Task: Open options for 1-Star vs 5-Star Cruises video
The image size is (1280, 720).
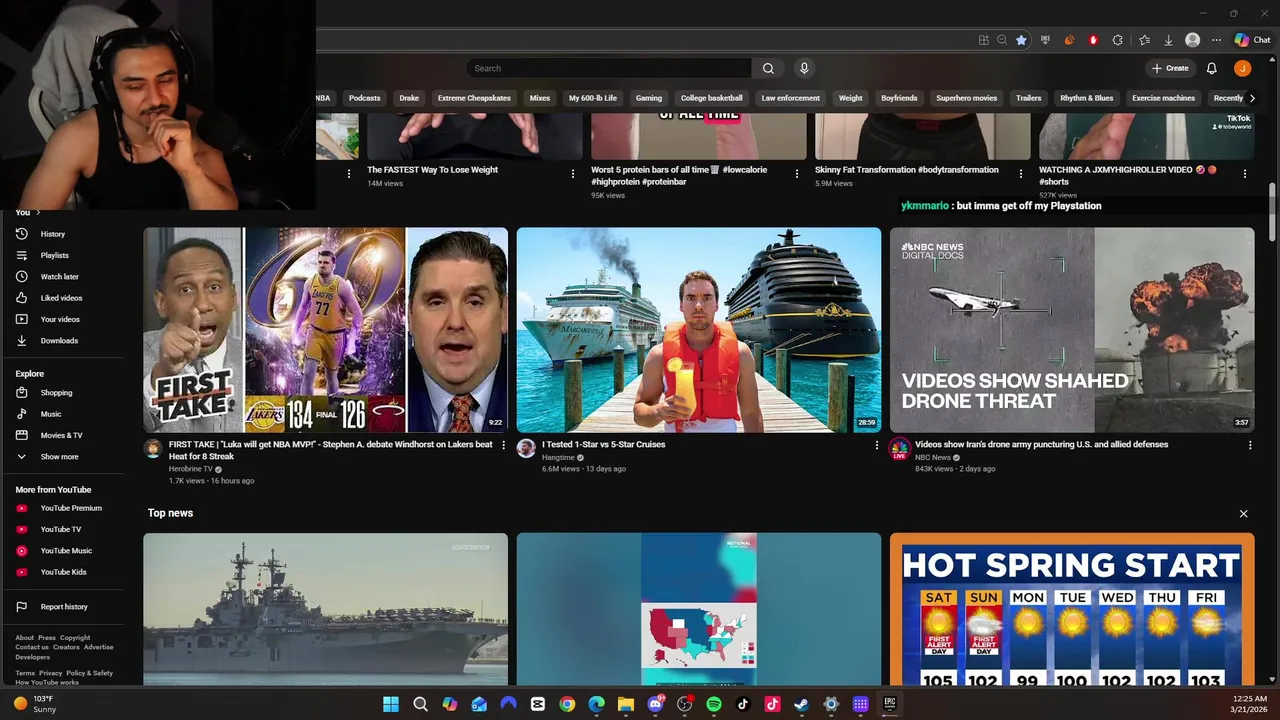Action: coord(877,445)
